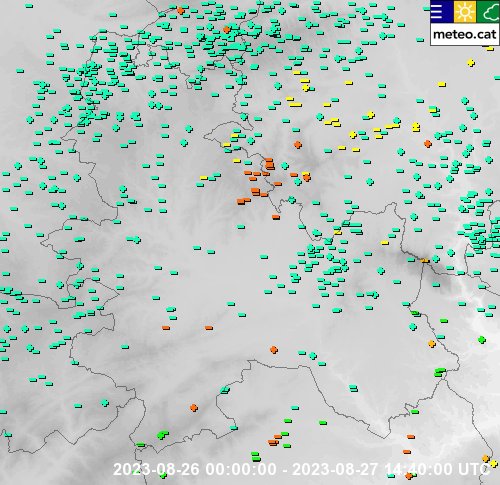500x485 pixels.
Task: Click the end timestamp 2023-08-27 14:40:00 UTC
Action: click(x=392, y=469)
